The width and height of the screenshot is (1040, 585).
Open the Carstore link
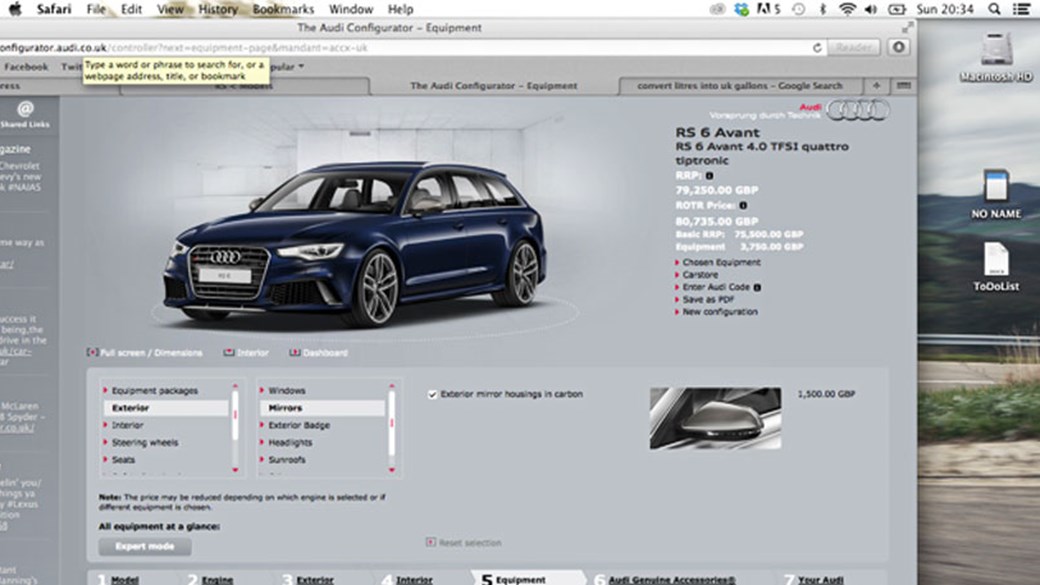click(700, 275)
